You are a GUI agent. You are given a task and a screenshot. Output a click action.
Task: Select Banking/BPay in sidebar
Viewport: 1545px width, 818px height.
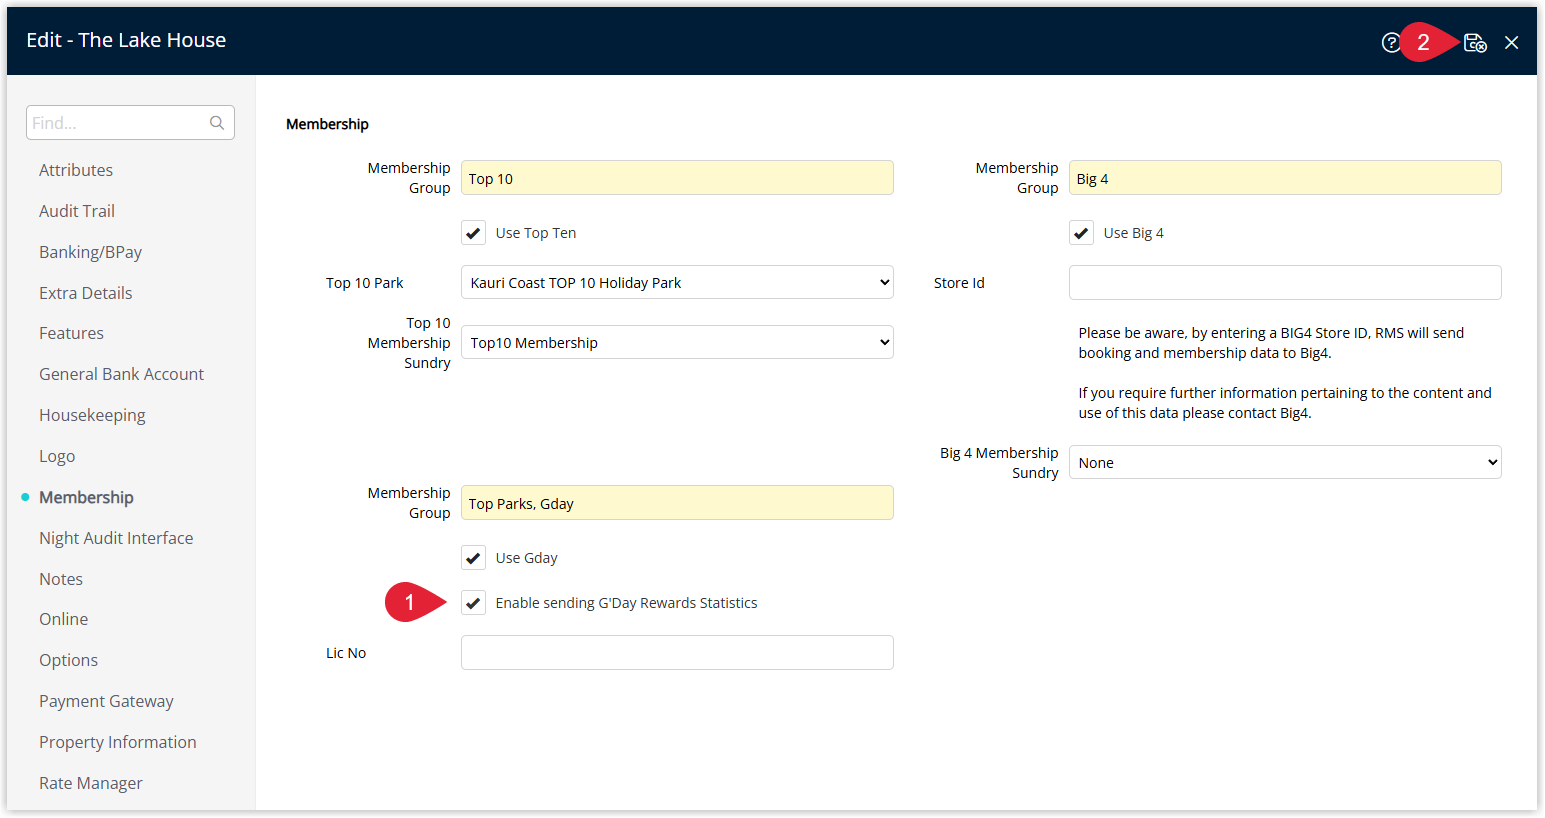pyautogui.click(x=90, y=252)
